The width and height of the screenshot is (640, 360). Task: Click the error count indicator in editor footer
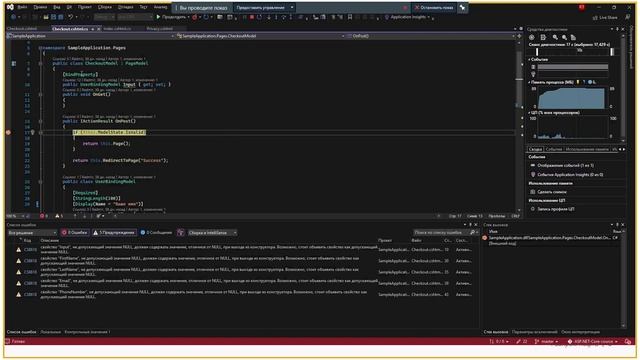pos(44,216)
